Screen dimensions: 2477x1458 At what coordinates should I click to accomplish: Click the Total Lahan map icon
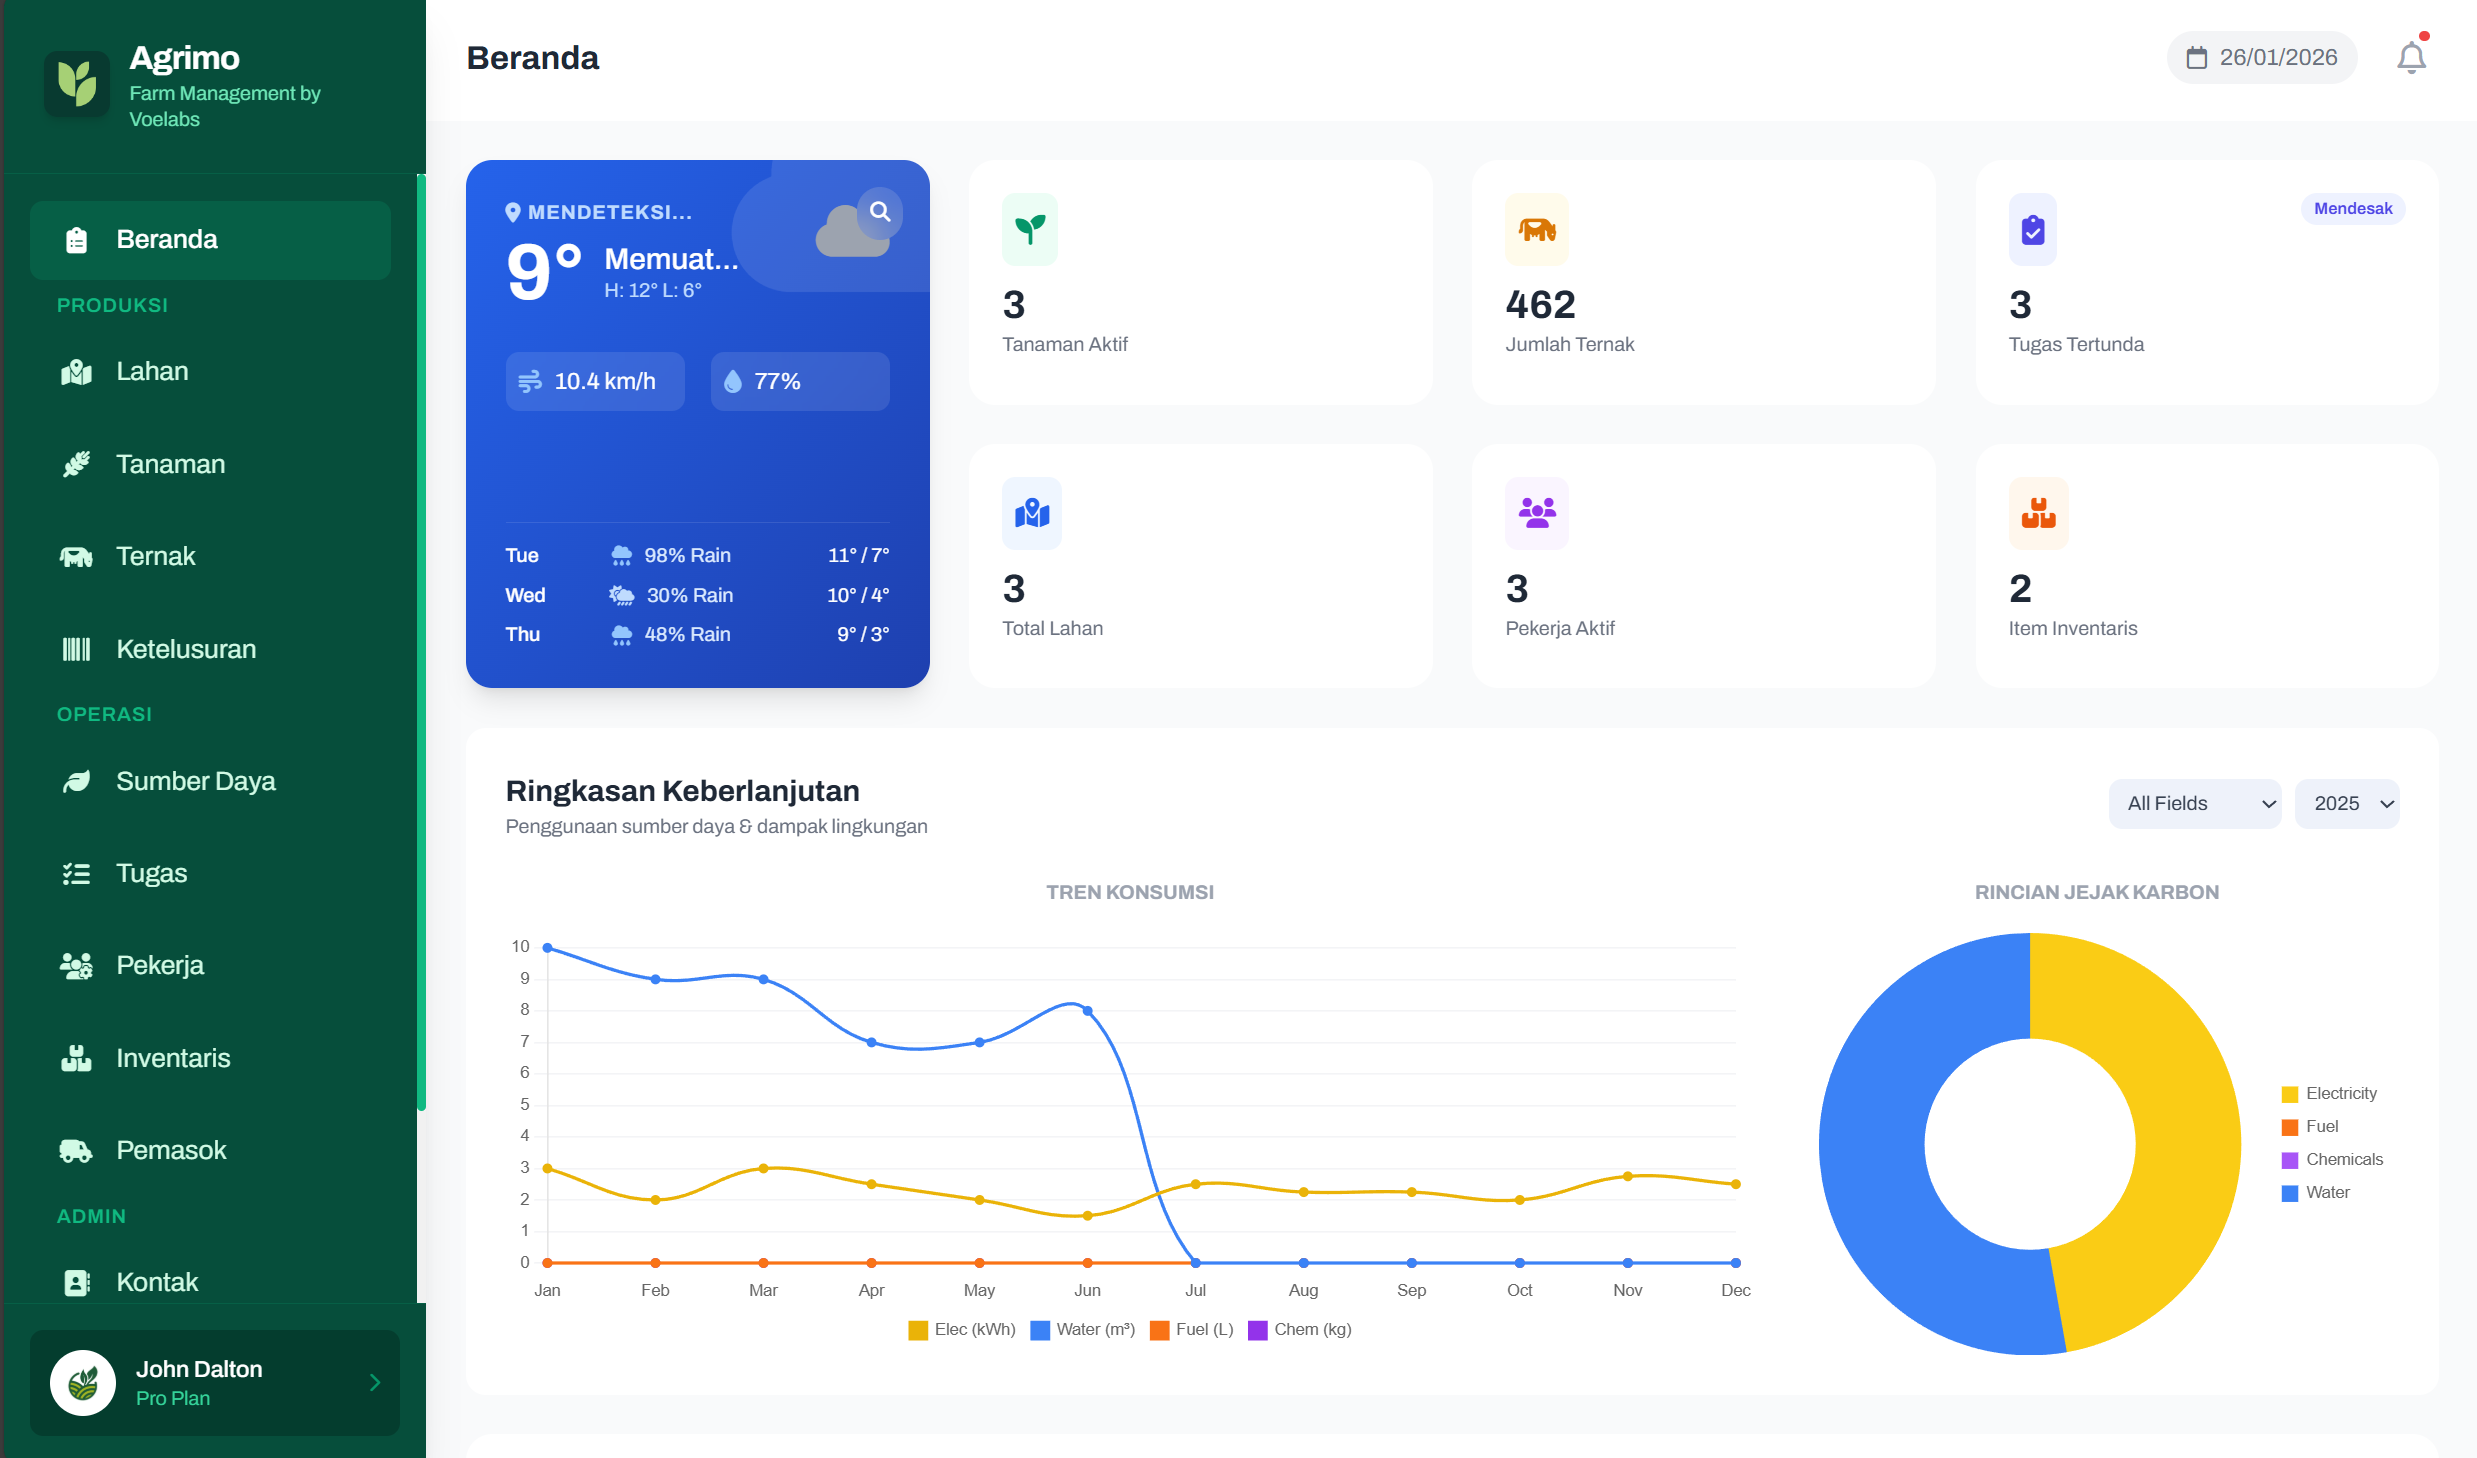(1031, 513)
